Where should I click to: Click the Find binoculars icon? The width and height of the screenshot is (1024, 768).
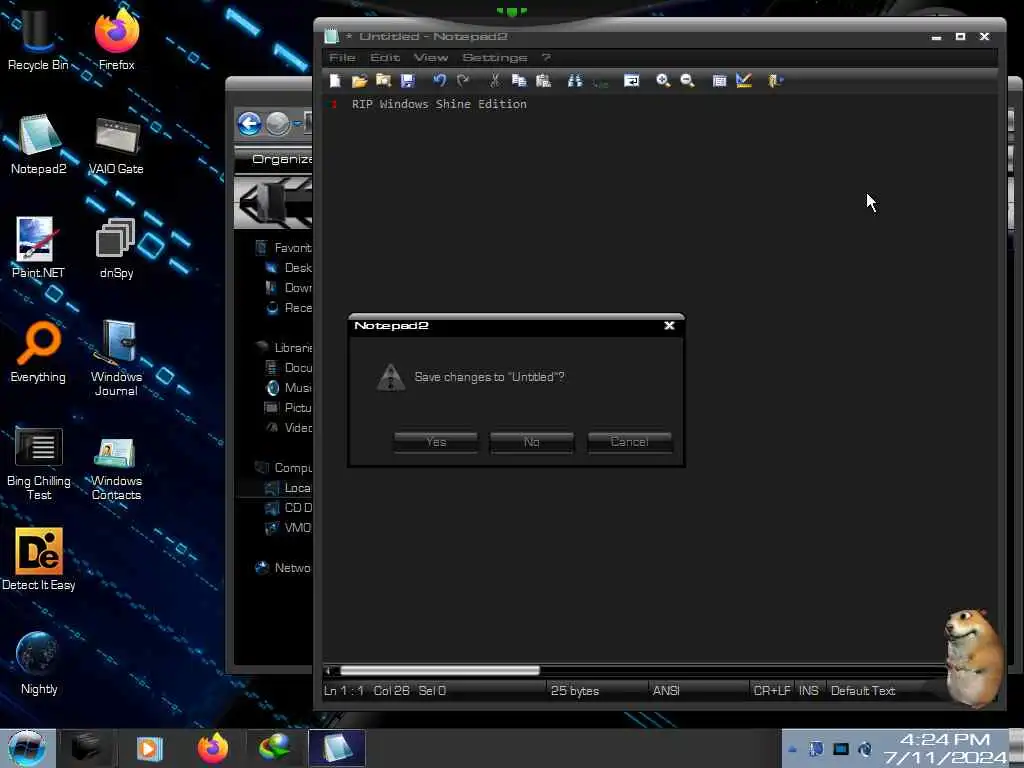tap(575, 80)
